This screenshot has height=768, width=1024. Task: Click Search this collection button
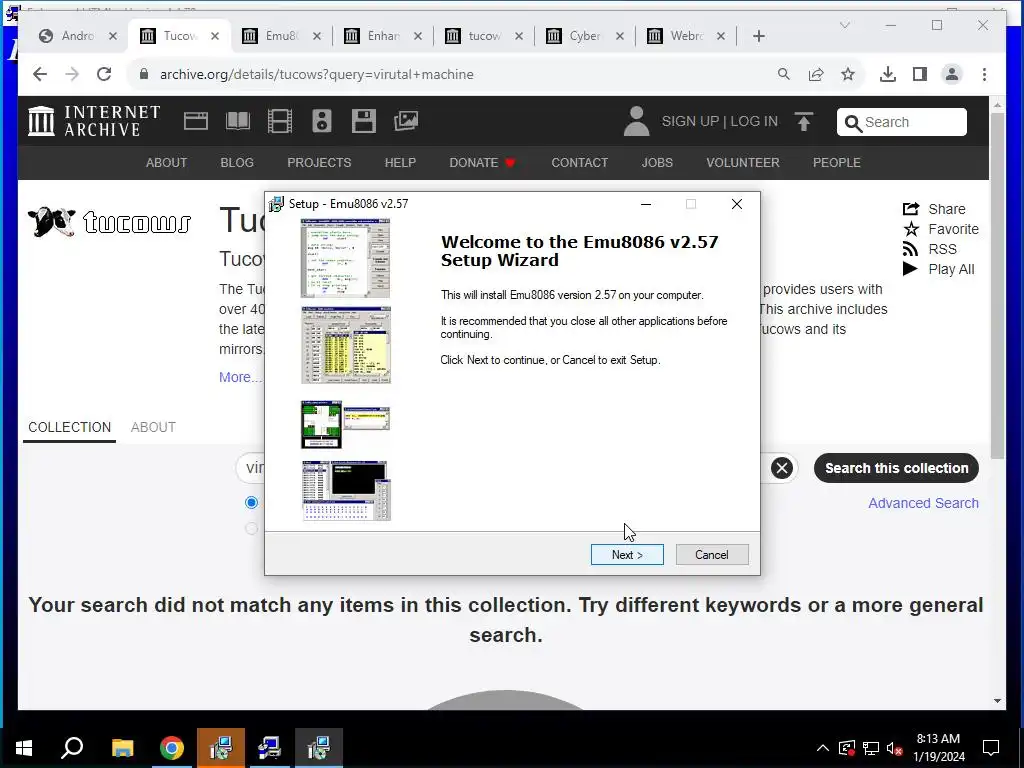(896, 468)
